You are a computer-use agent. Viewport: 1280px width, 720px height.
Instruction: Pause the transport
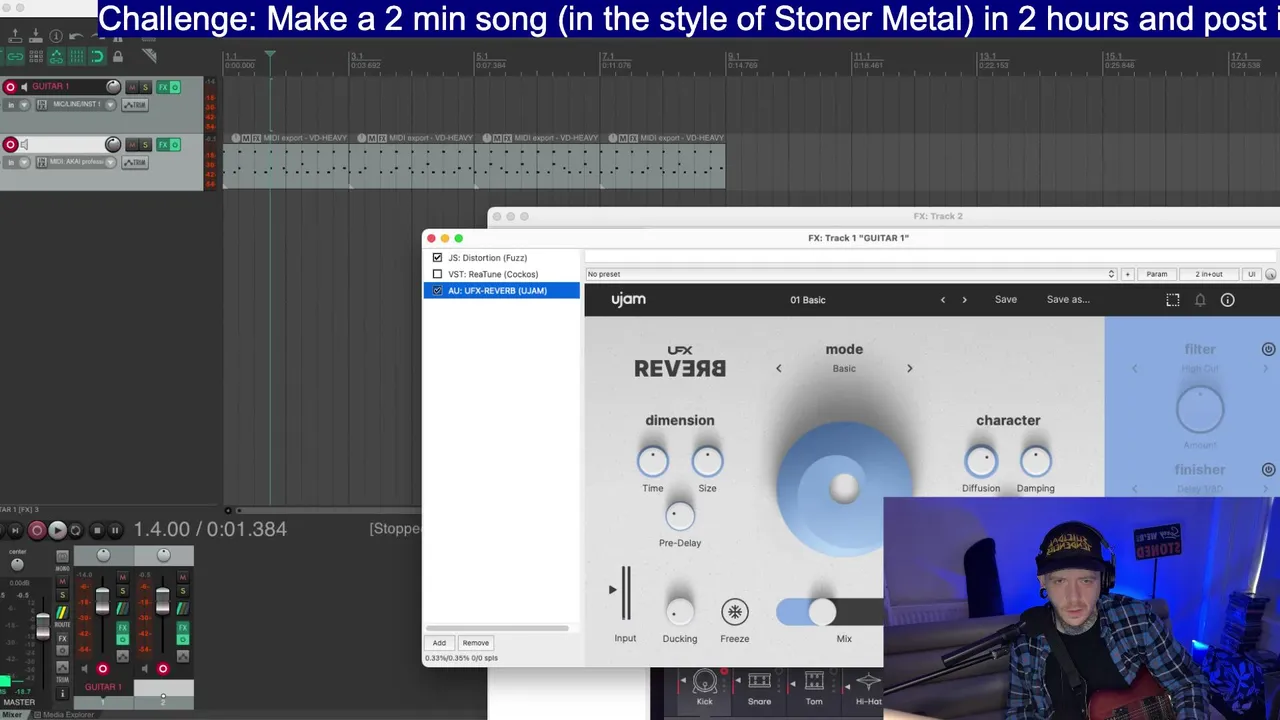(x=115, y=530)
